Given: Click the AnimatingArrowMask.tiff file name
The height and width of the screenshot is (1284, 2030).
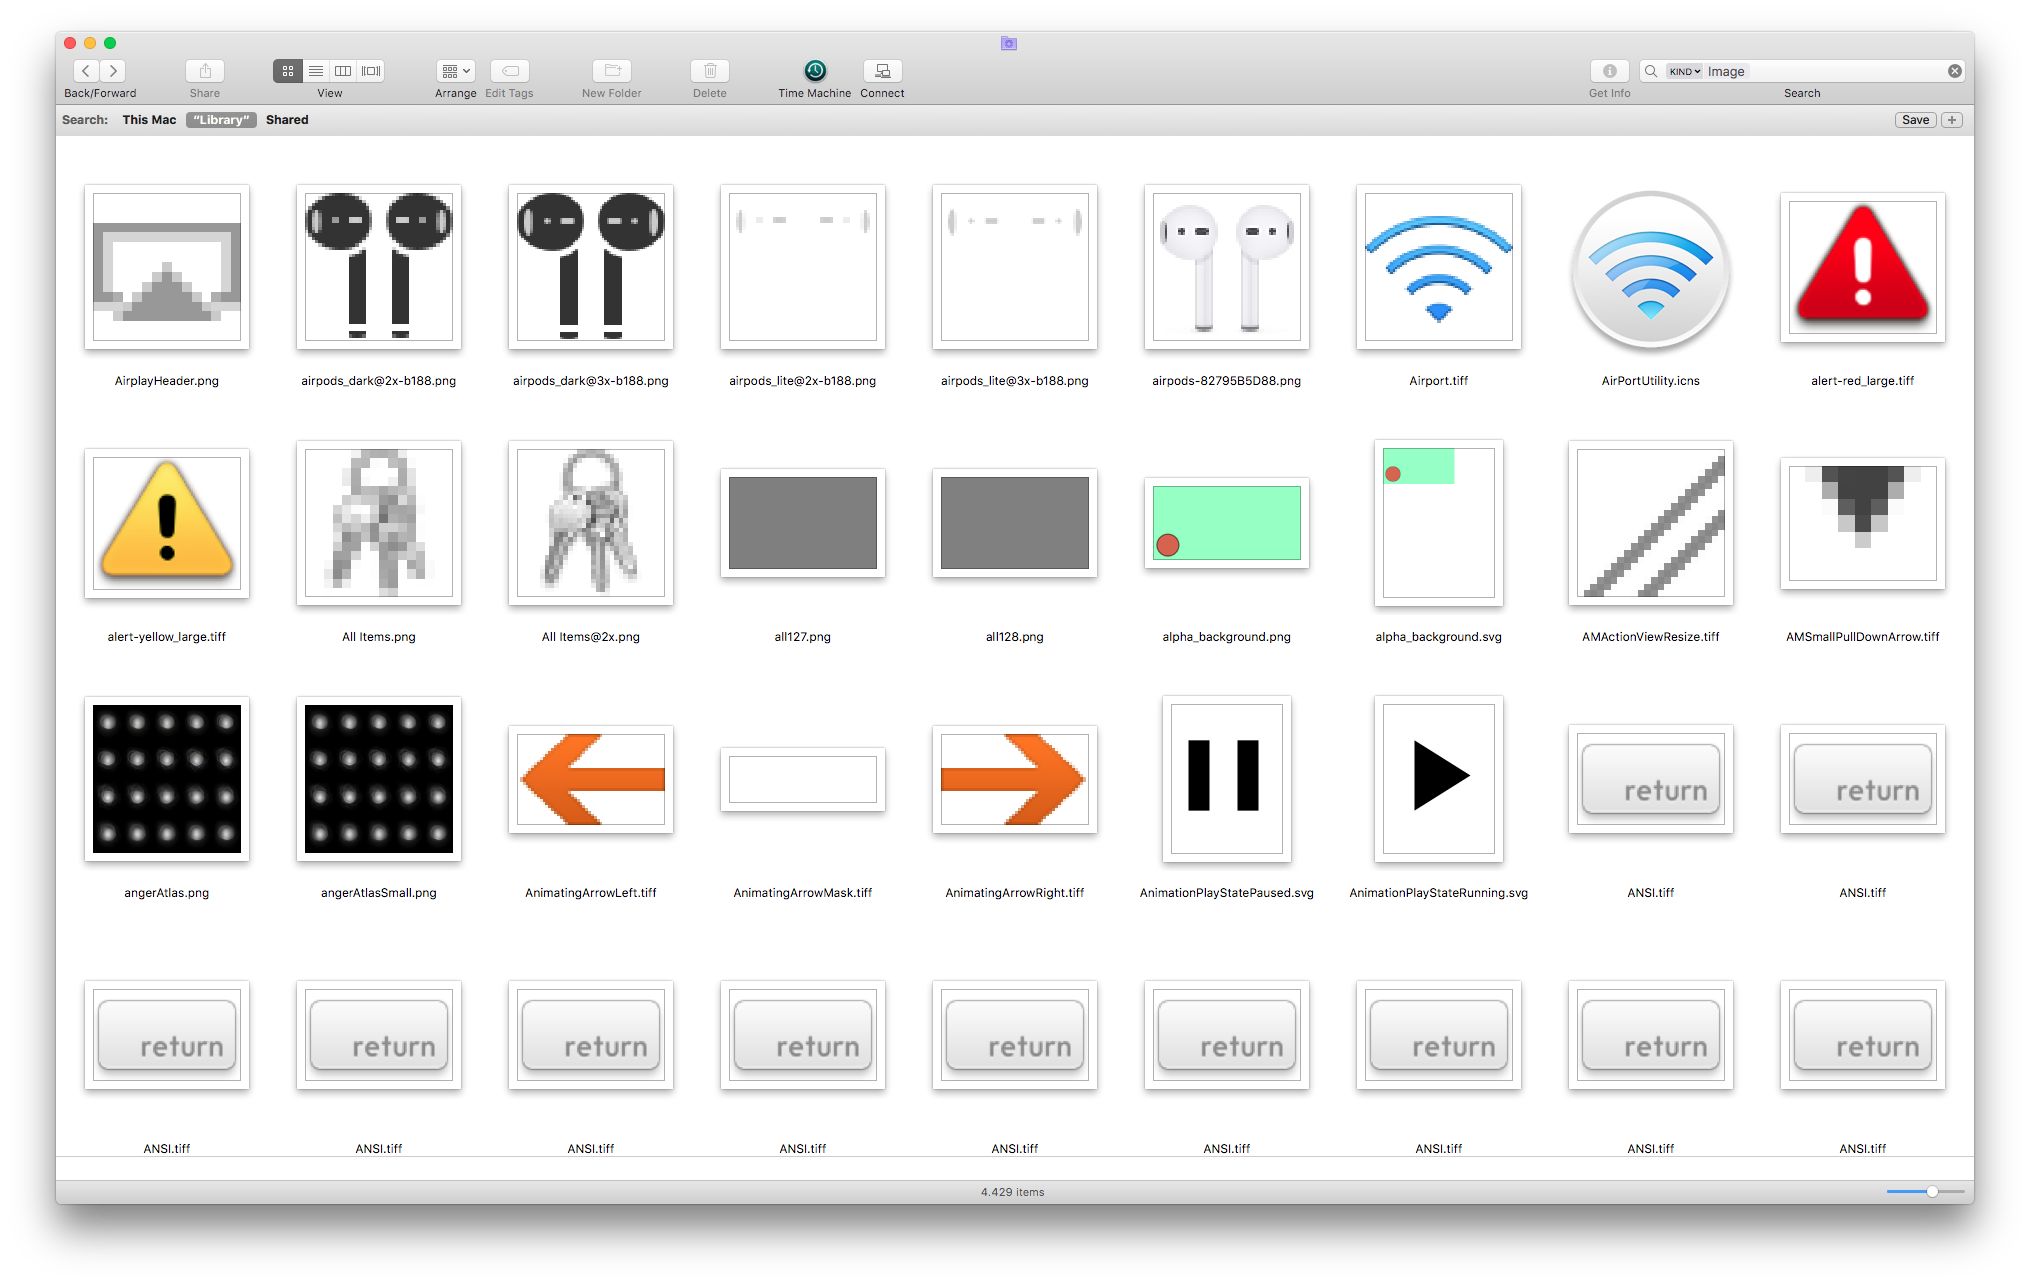Looking at the screenshot, I should click(803, 893).
